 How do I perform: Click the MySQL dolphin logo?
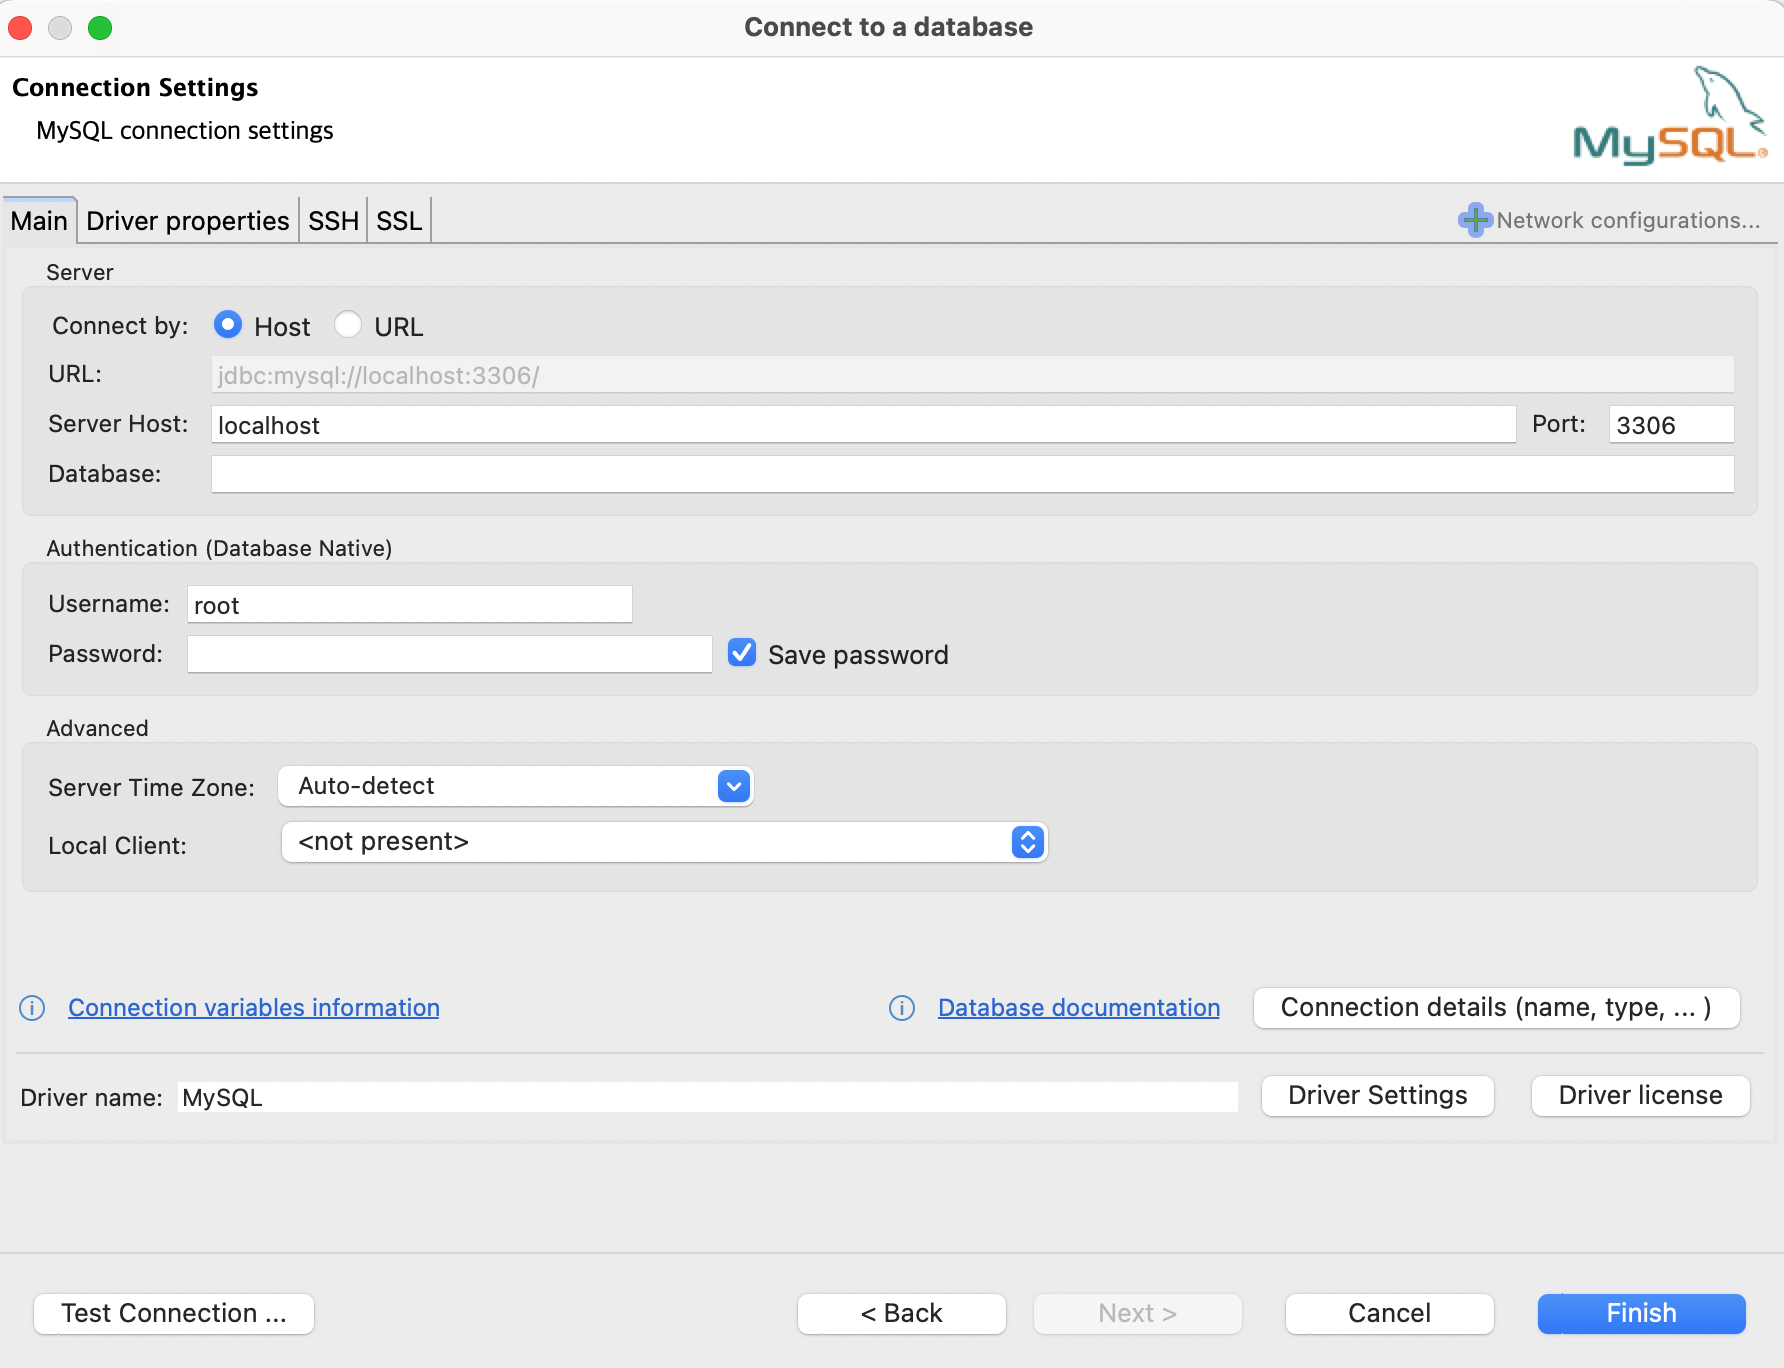pyautogui.click(x=1670, y=115)
